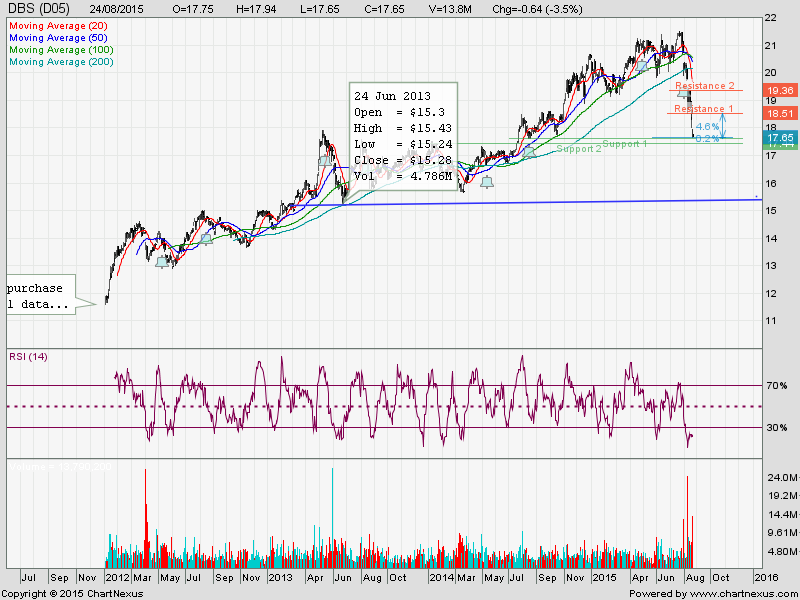800x600 pixels.
Task: Click the 2015 year label on time axis
Action: (x=605, y=578)
